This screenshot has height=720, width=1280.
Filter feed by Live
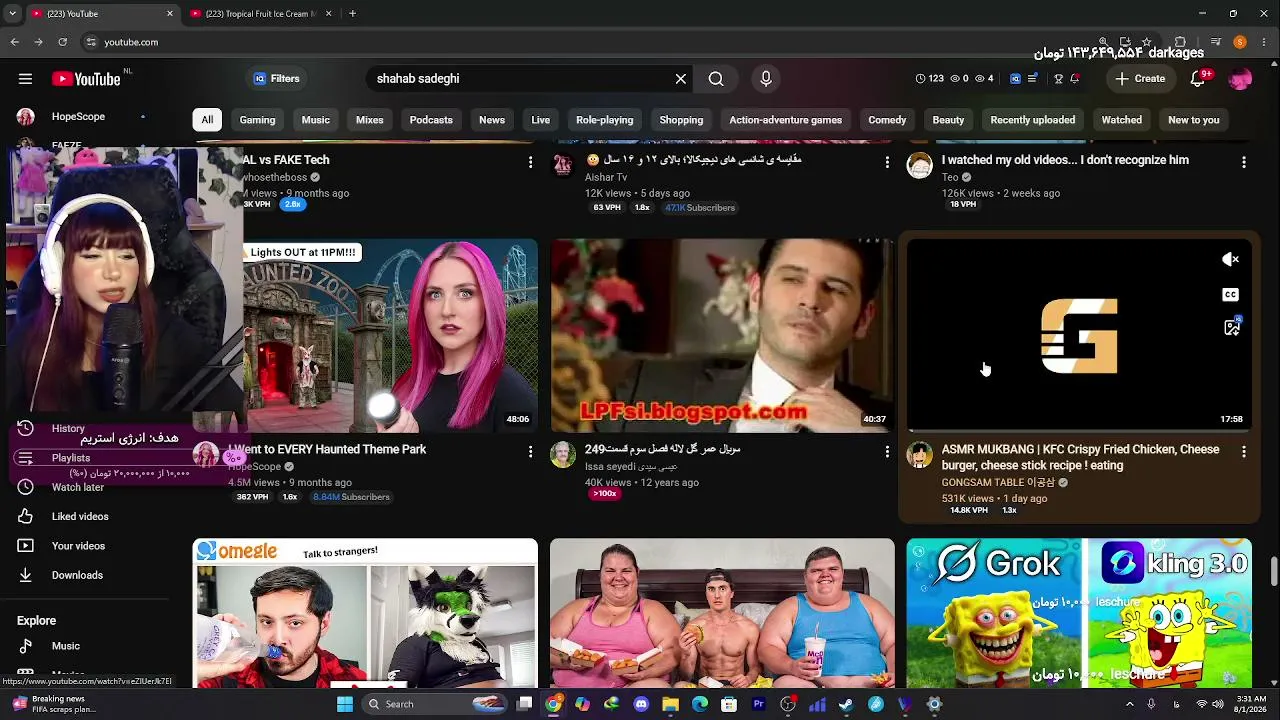tap(541, 120)
